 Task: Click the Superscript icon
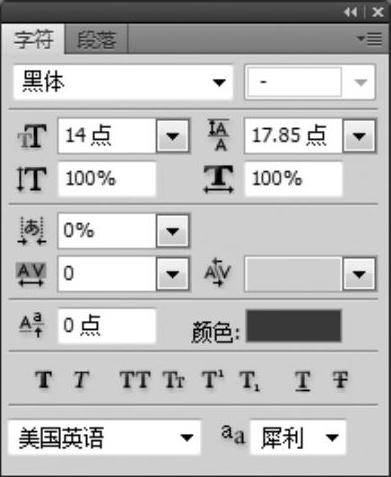point(213,380)
